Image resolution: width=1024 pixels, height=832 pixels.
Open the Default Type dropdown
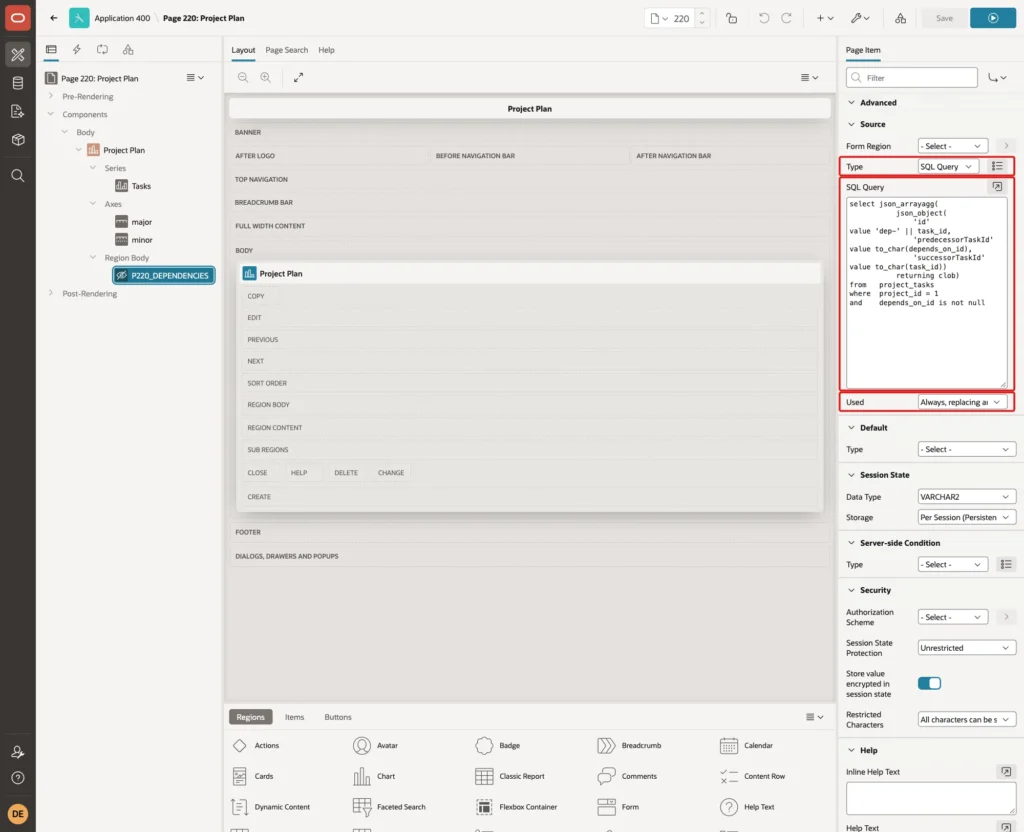click(967, 449)
